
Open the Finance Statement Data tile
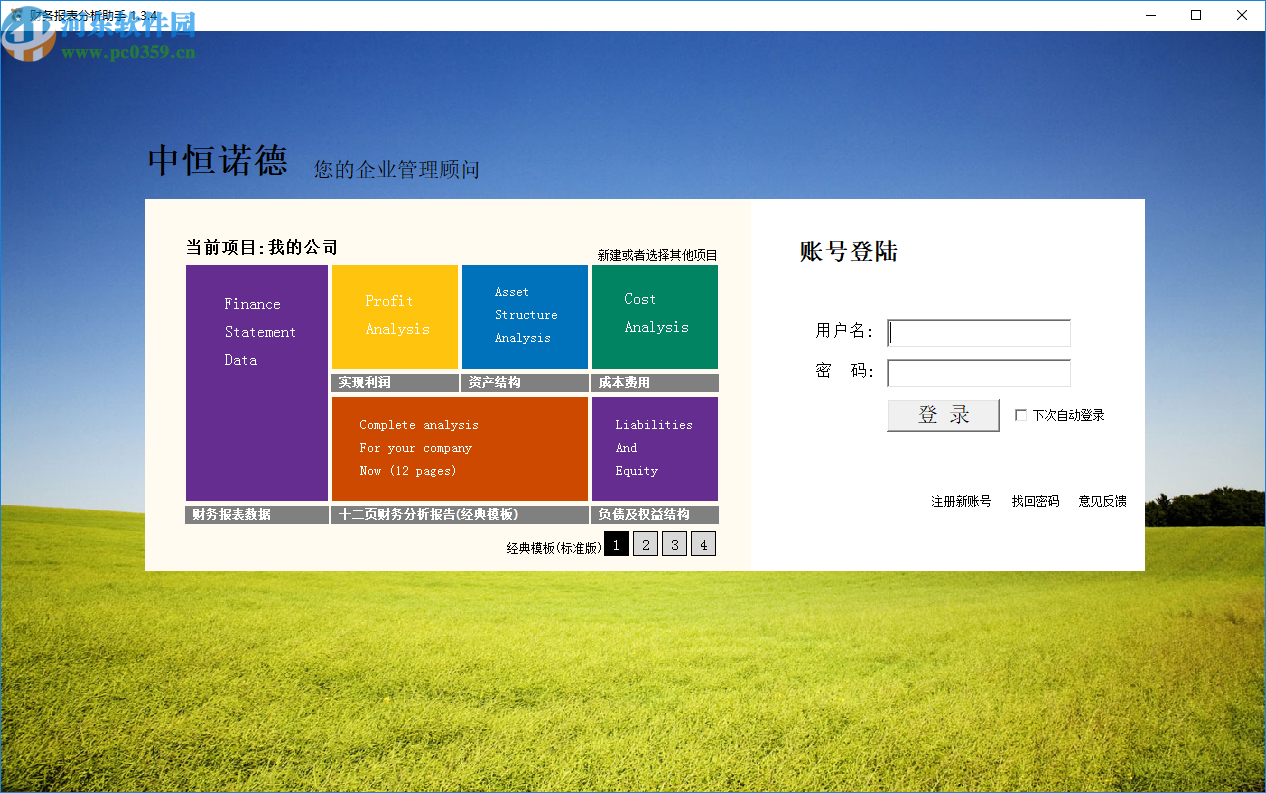[256, 383]
